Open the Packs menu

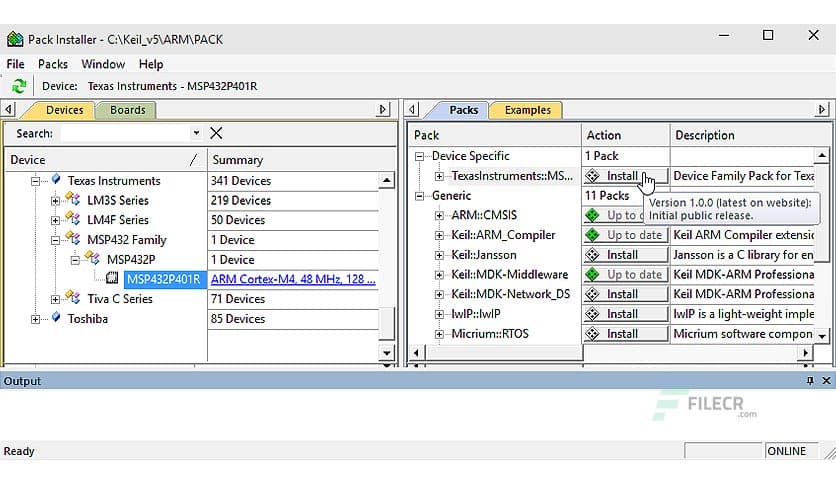(x=52, y=64)
